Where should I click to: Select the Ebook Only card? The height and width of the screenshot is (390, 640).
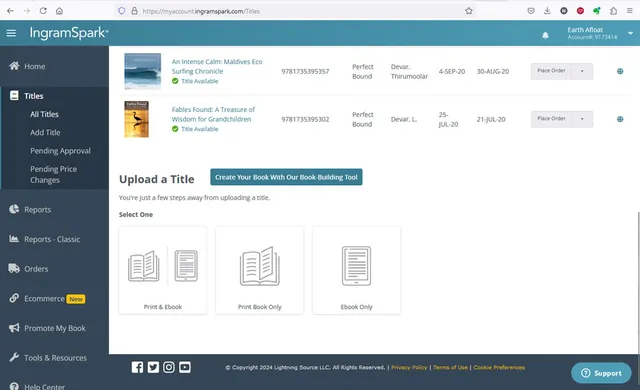point(356,270)
